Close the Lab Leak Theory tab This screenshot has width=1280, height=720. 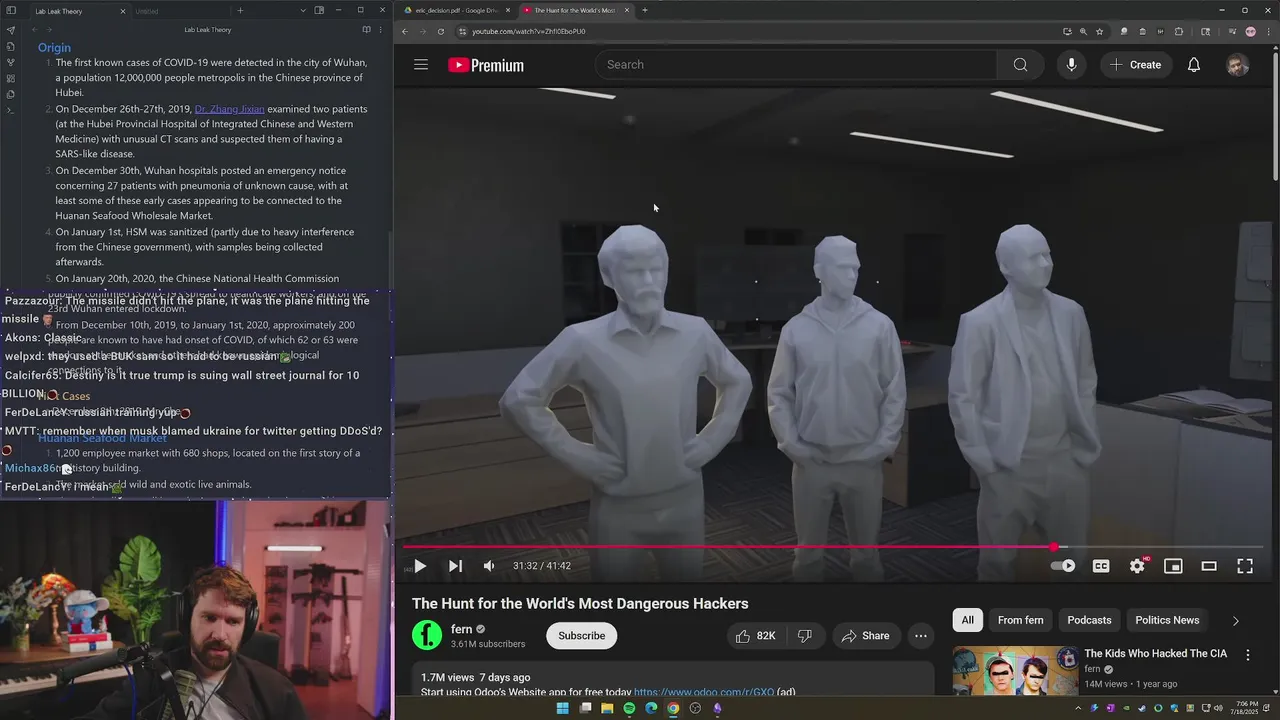pos(123,11)
